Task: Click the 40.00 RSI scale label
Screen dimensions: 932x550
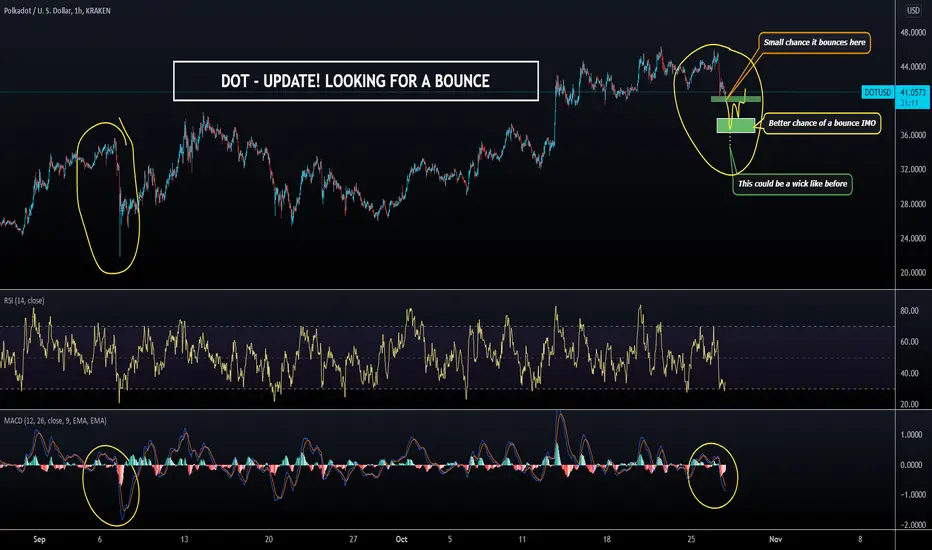Action: 909,373
